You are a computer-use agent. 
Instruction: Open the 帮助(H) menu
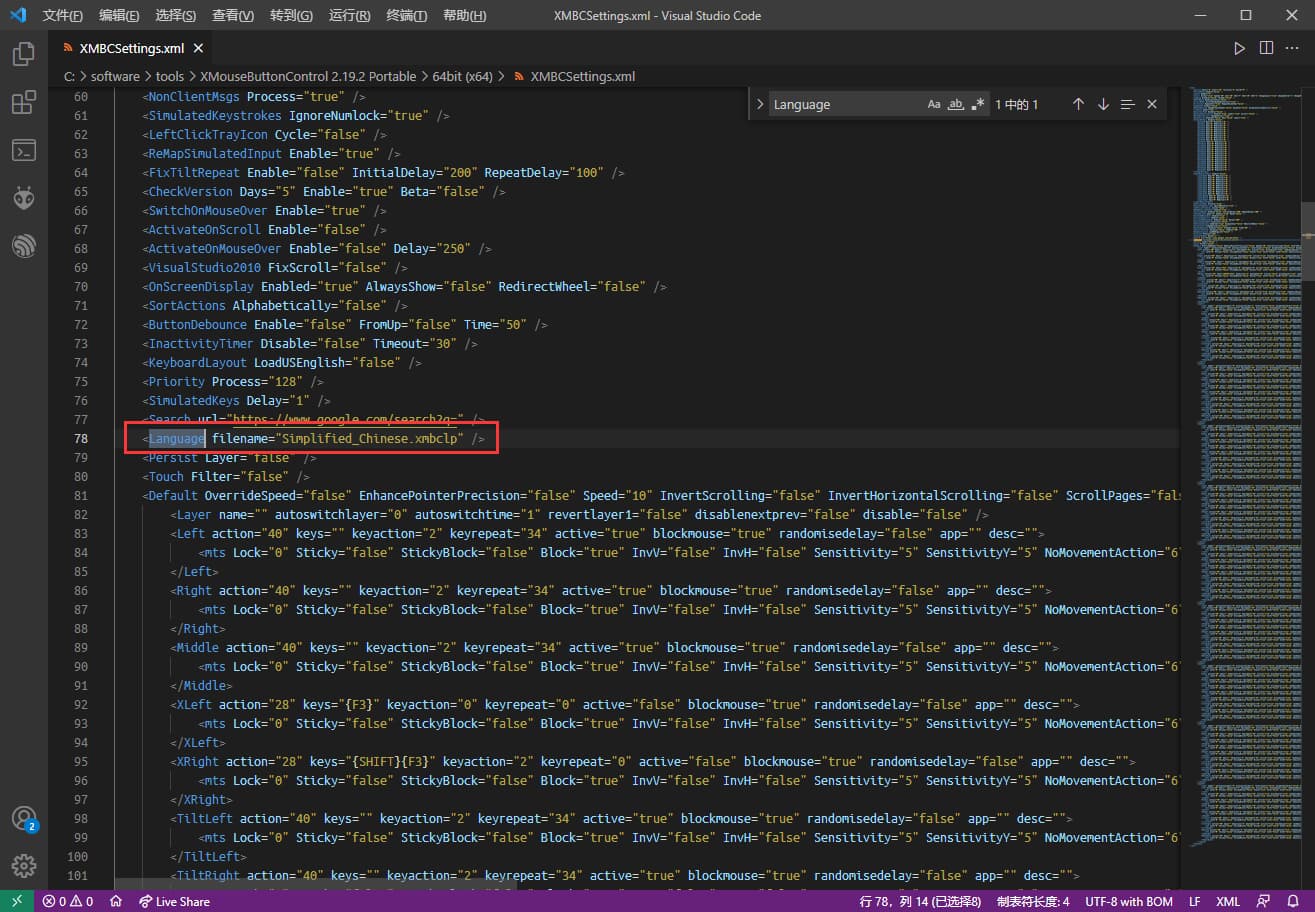pyautogui.click(x=465, y=16)
